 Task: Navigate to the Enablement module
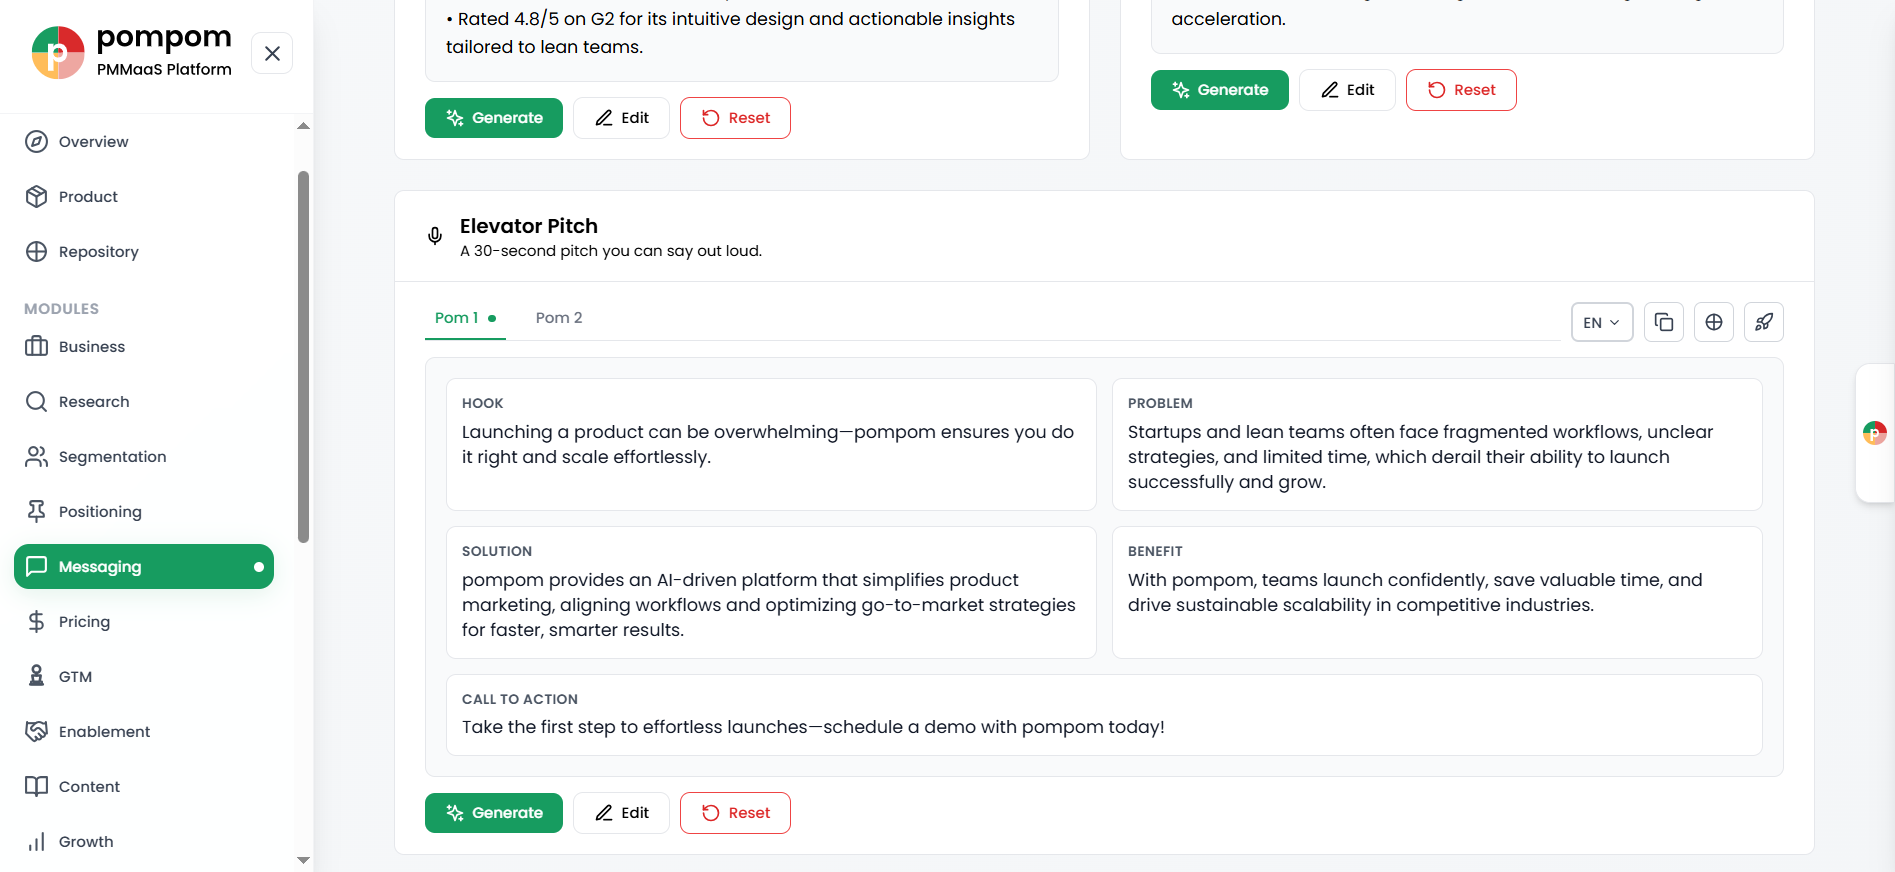tap(144, 732)
